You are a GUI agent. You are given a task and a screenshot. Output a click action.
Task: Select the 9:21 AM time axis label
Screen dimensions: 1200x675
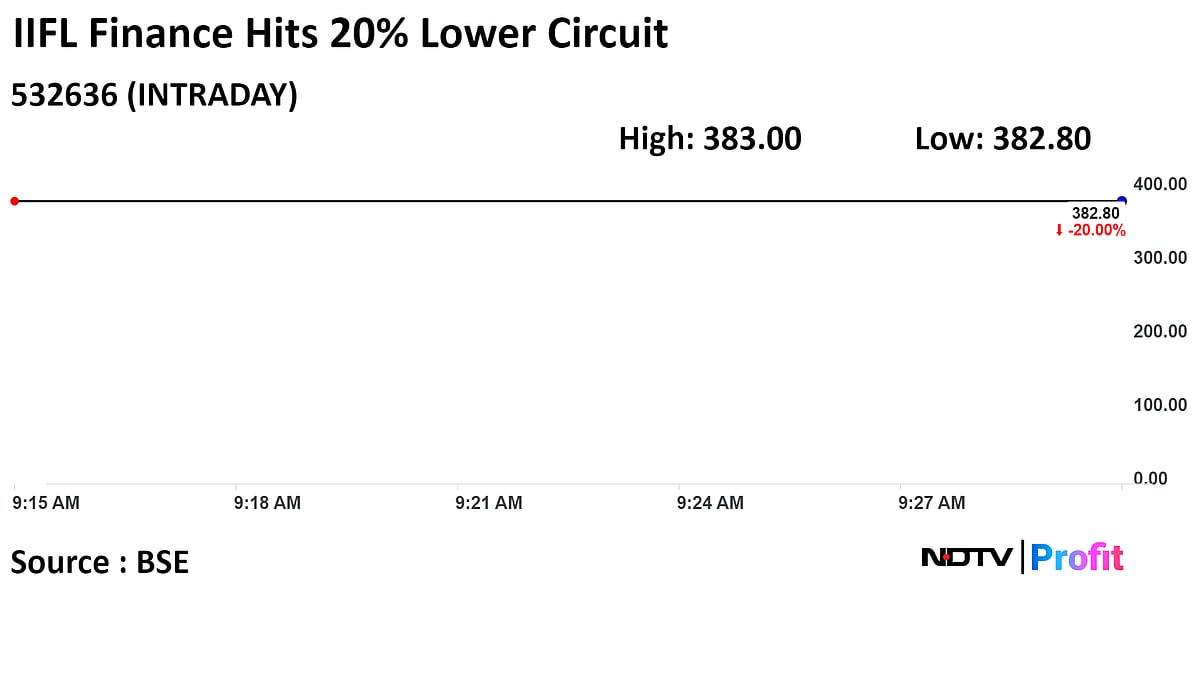pyautogui.click(x=489, y=503)
